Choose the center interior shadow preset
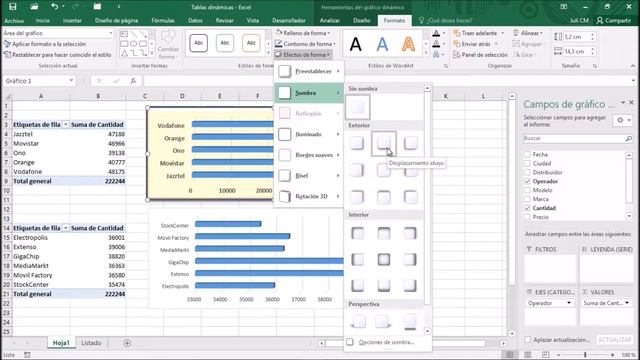The height and width of the screenshot is (360, 640). tap(384, 259)
